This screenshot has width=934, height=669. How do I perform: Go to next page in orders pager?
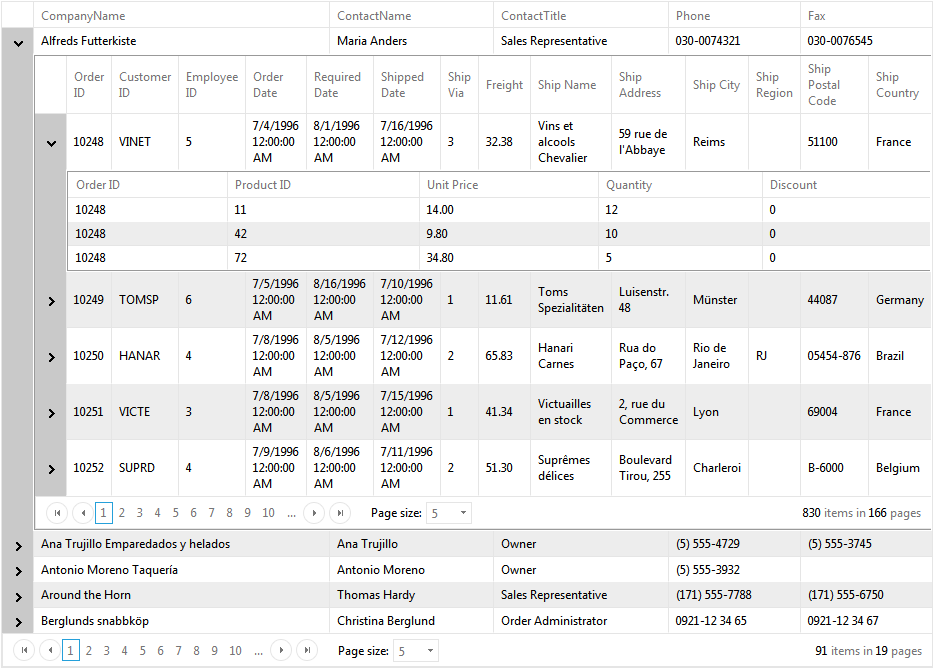[x=314, y=513]
